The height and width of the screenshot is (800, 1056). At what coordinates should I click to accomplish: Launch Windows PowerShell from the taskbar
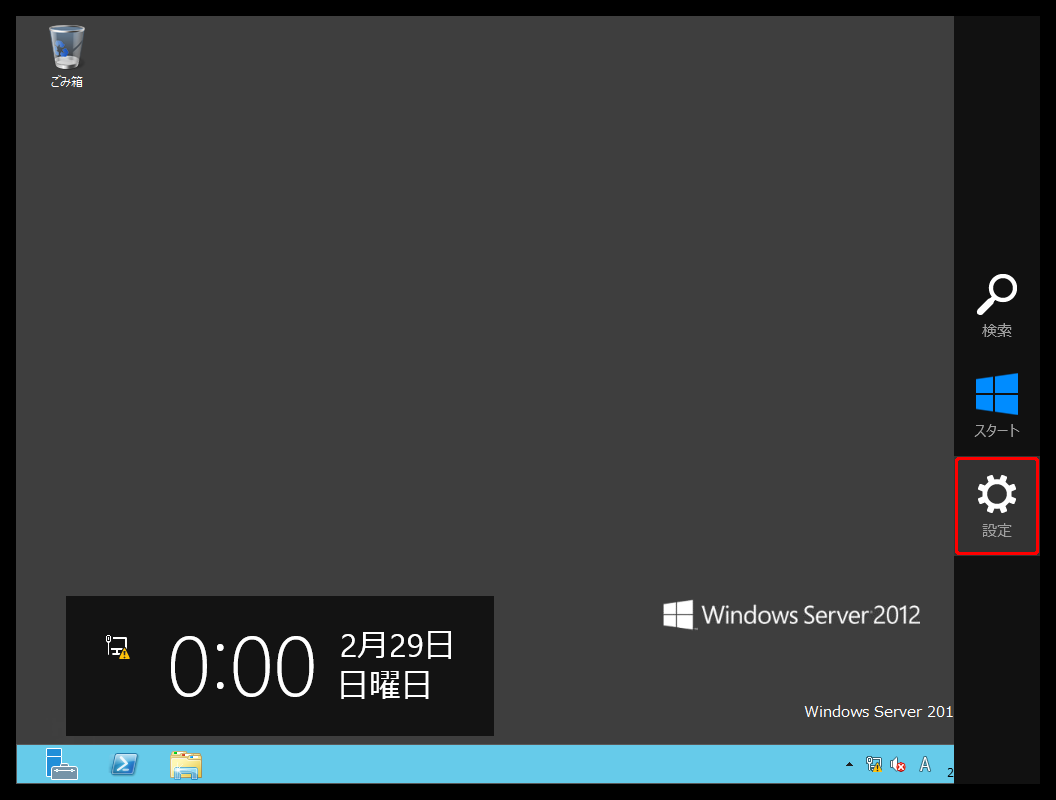(124, 764)
